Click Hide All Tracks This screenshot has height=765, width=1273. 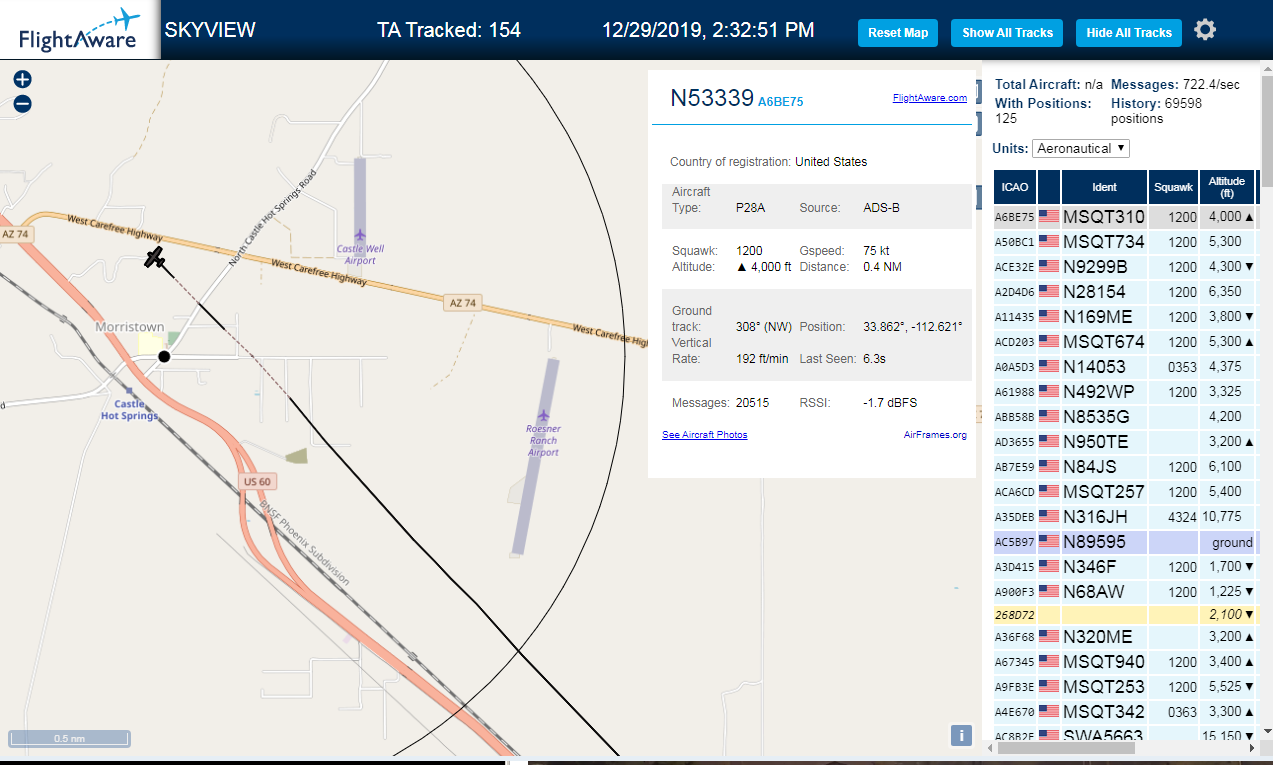click(1128, 33)
